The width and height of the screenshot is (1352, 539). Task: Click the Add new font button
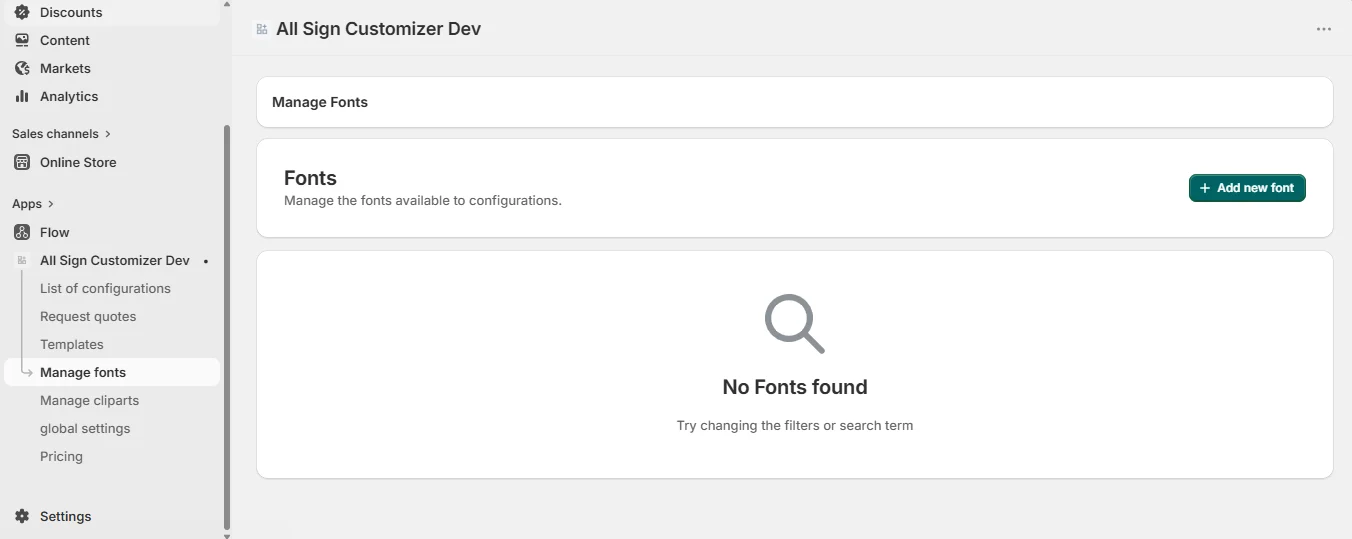pos(1247,188)
